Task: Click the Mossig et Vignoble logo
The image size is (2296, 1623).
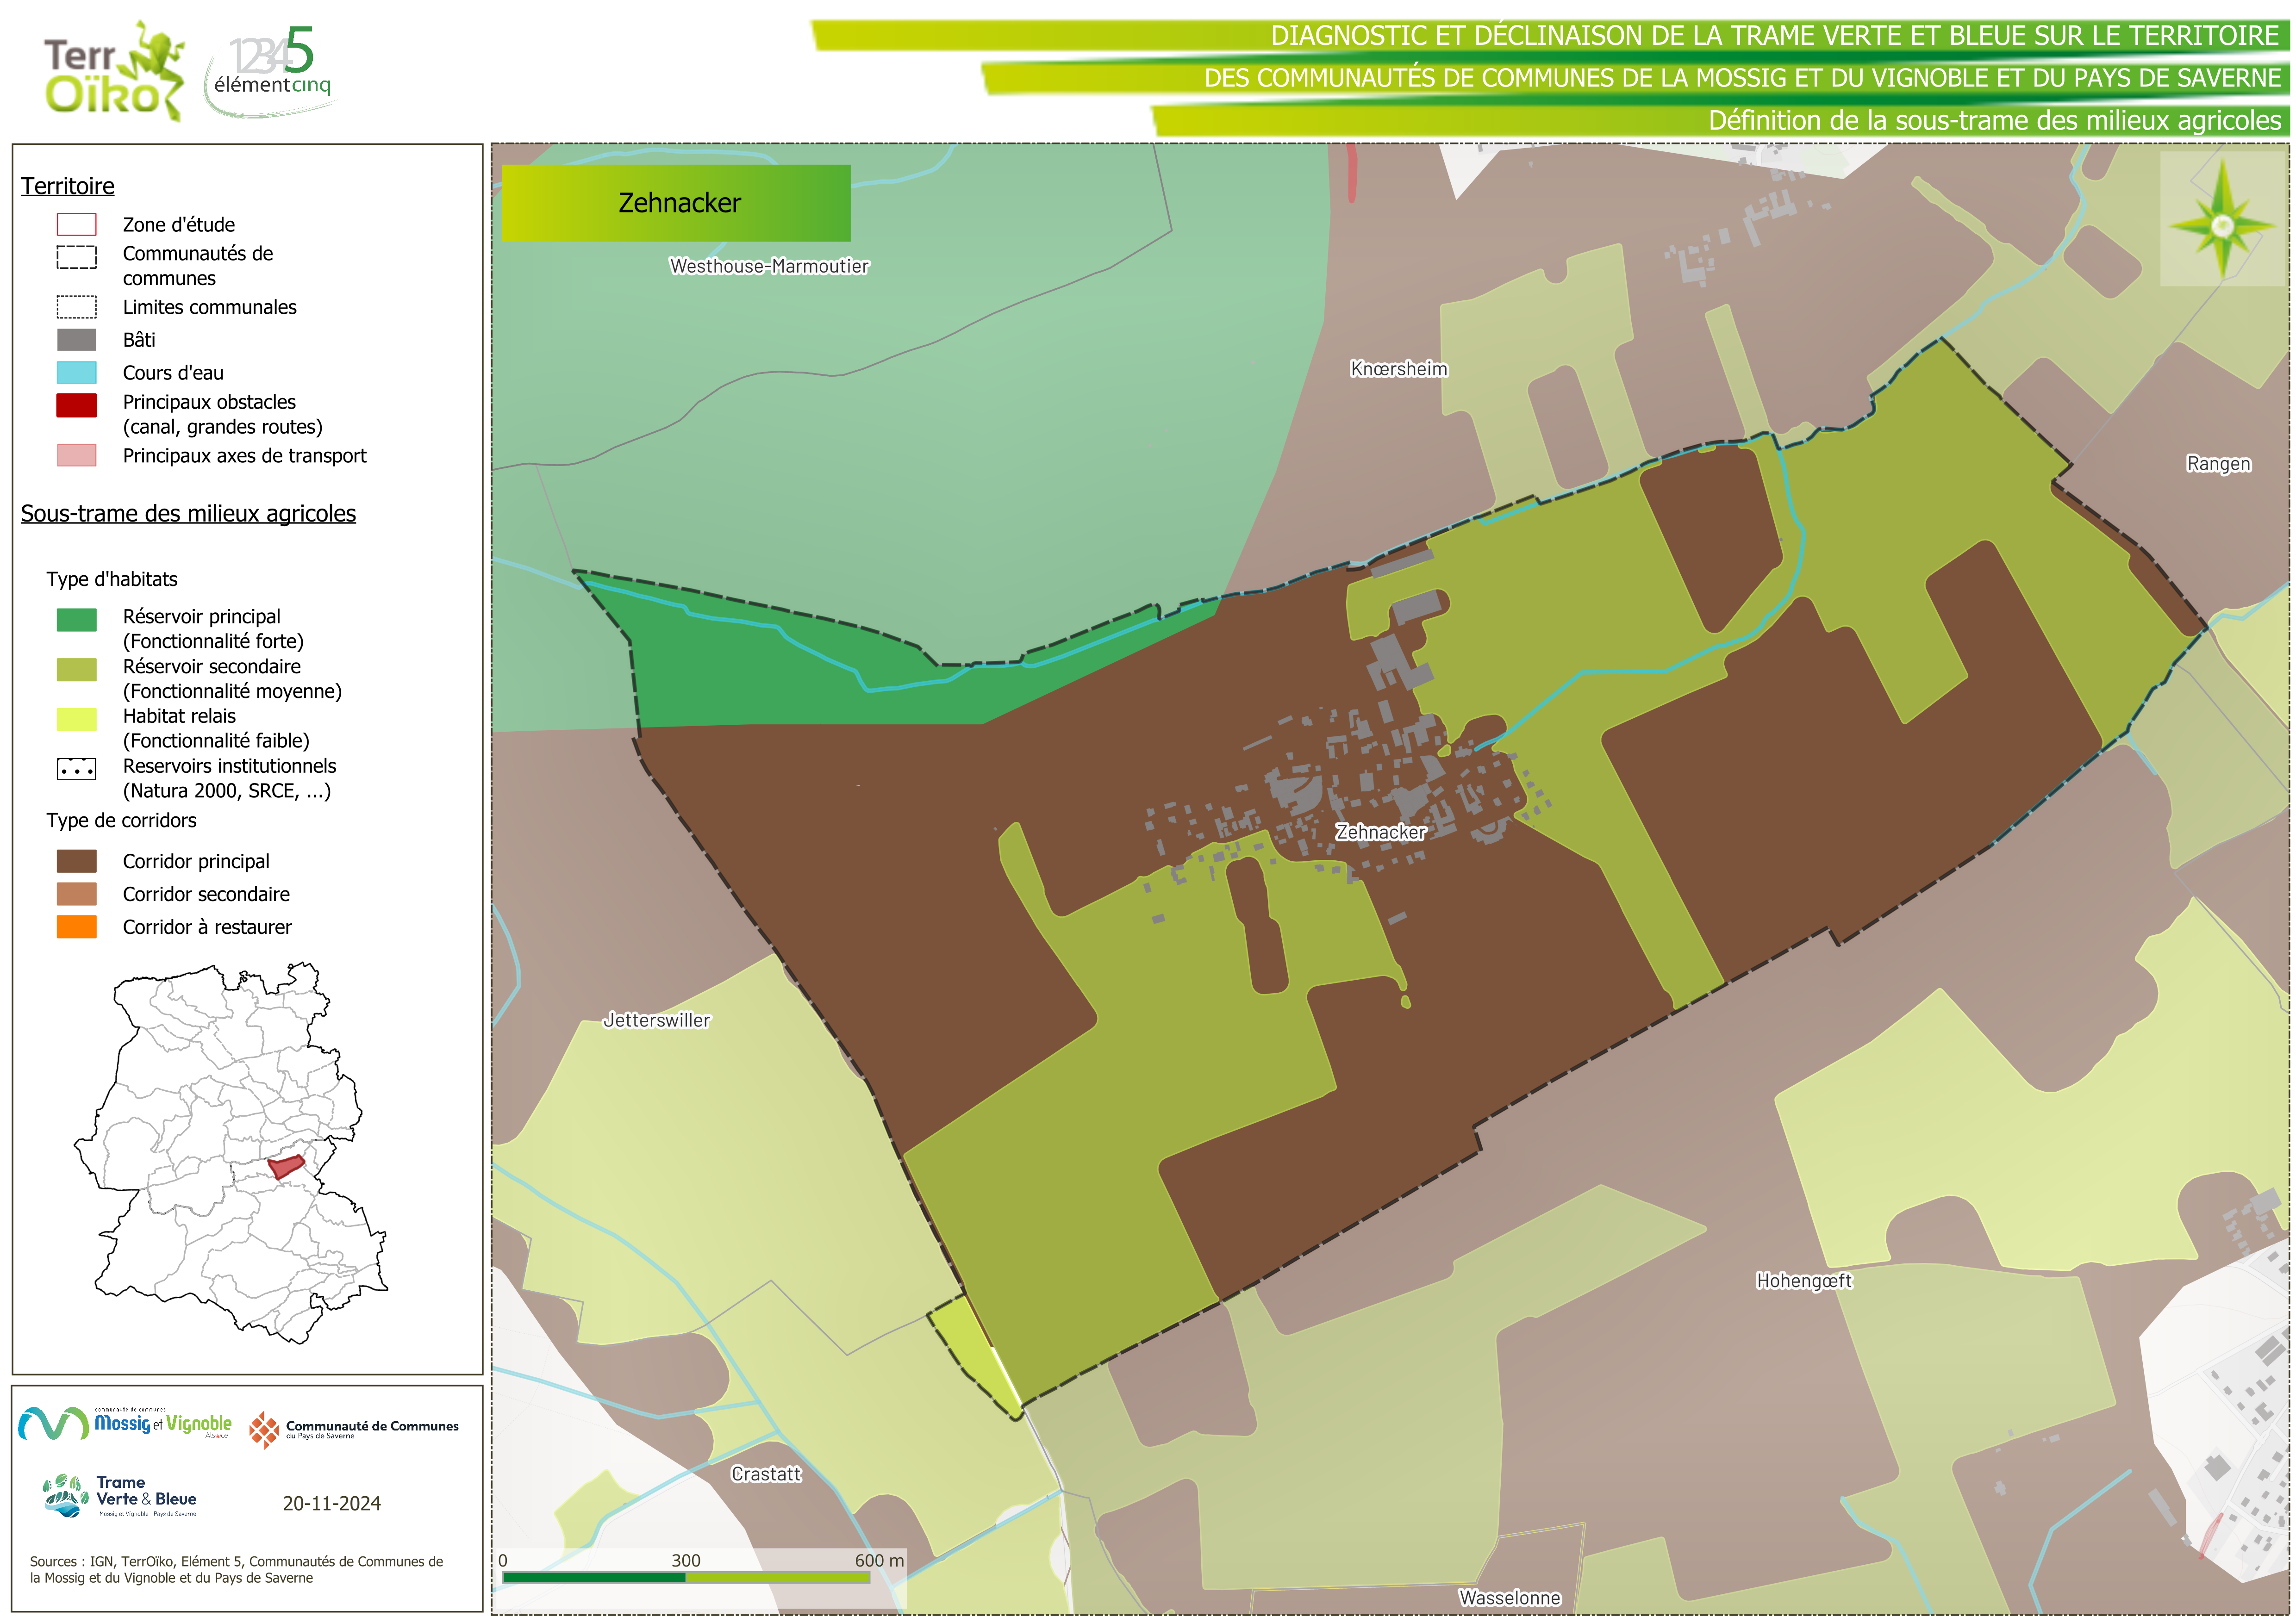Action: (x=126, y=1424)
